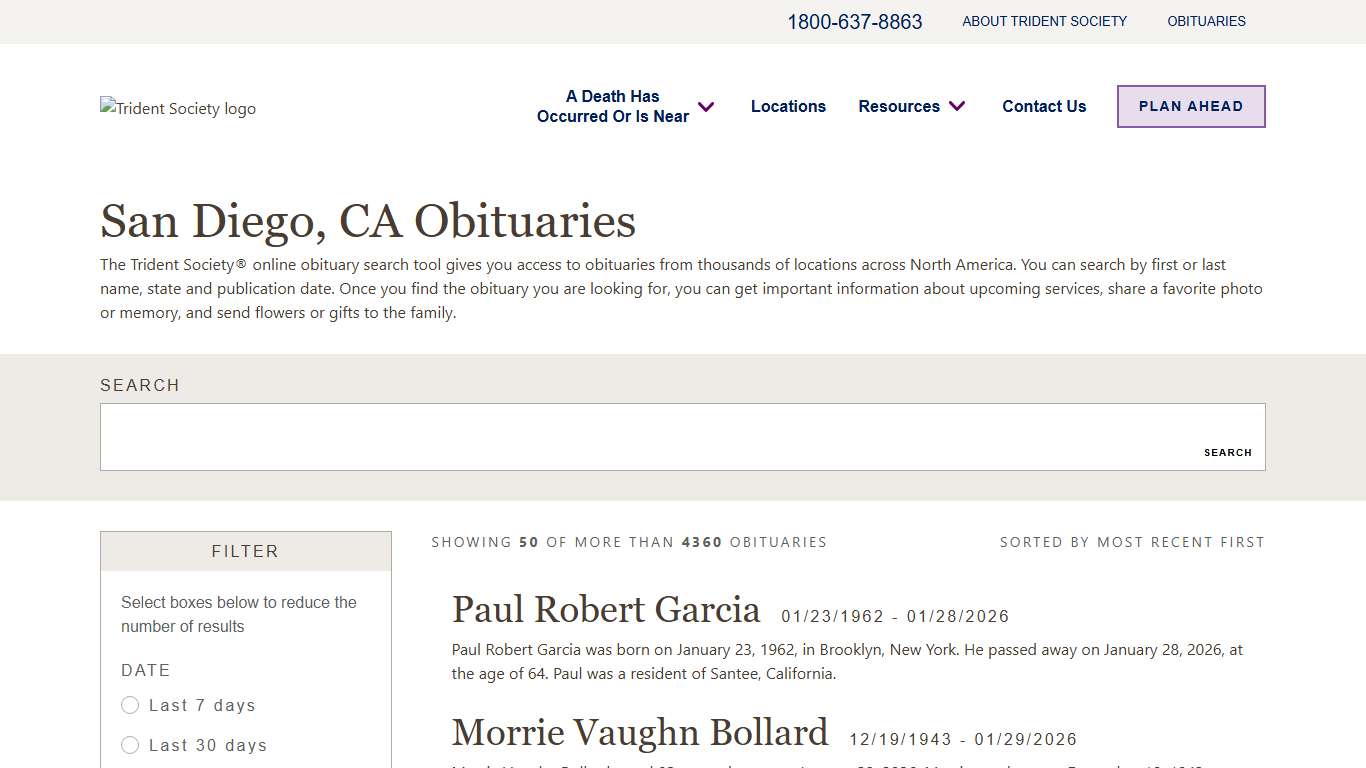
Task: Open the Contact Us page
Action: tap(1044, 106)
